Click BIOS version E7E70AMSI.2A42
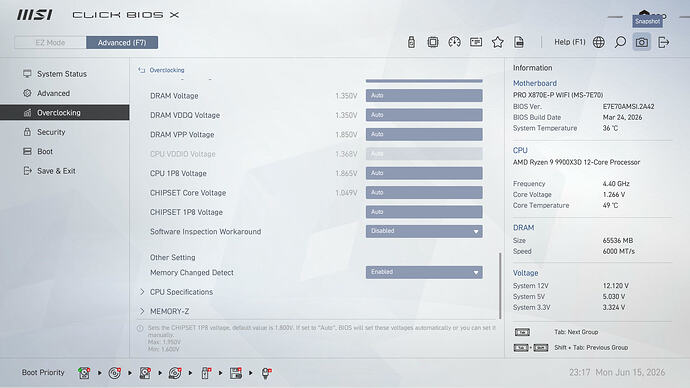Viewport: 690px width, 388px height. pos(628,106)
